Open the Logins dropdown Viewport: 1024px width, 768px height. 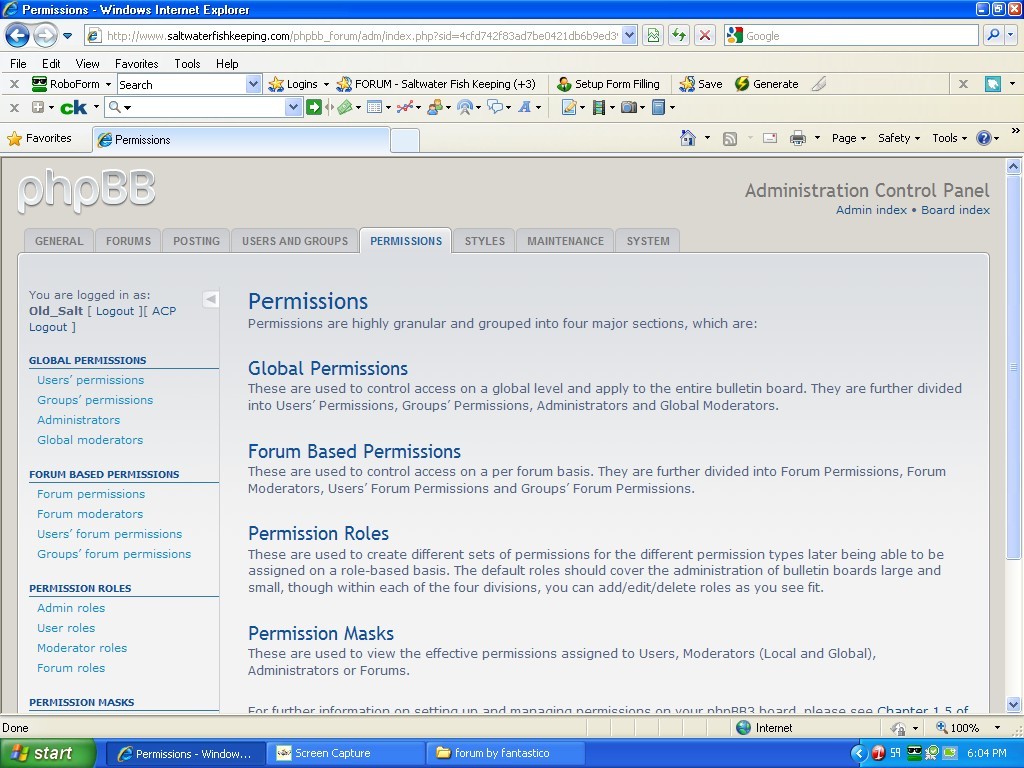(297, 84)
